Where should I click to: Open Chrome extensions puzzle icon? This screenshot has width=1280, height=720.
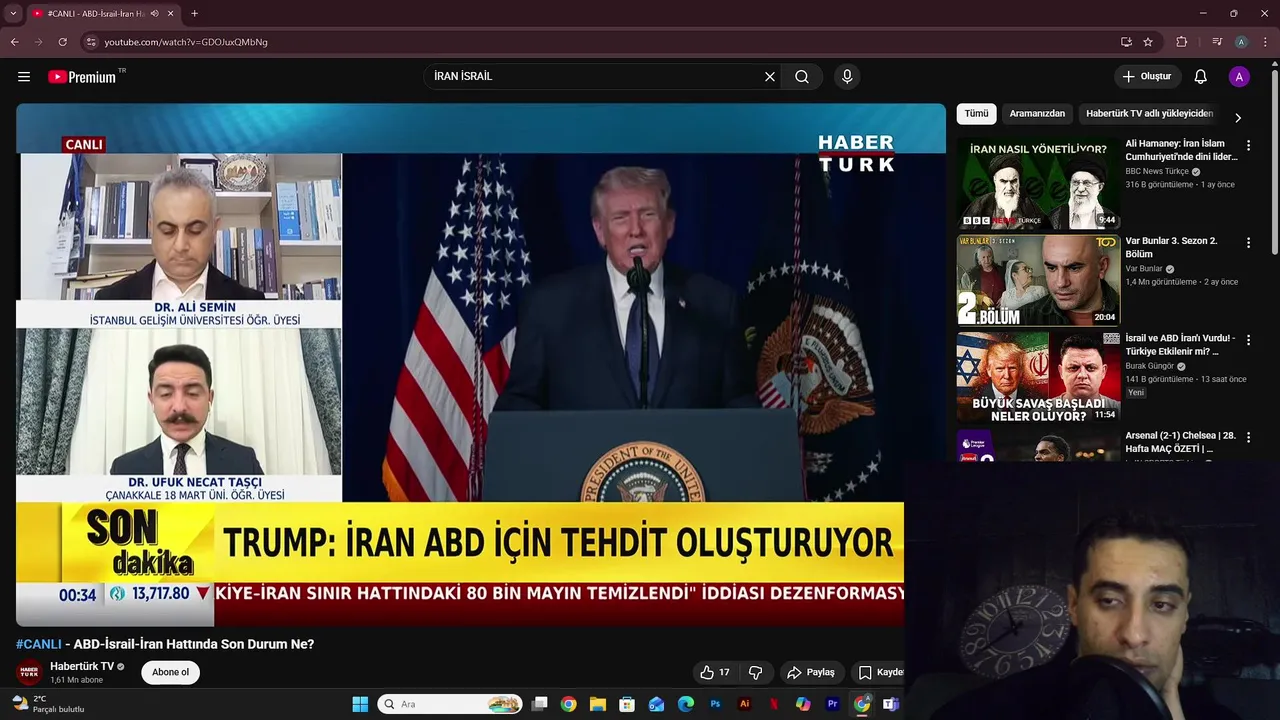coord(1182,42)
